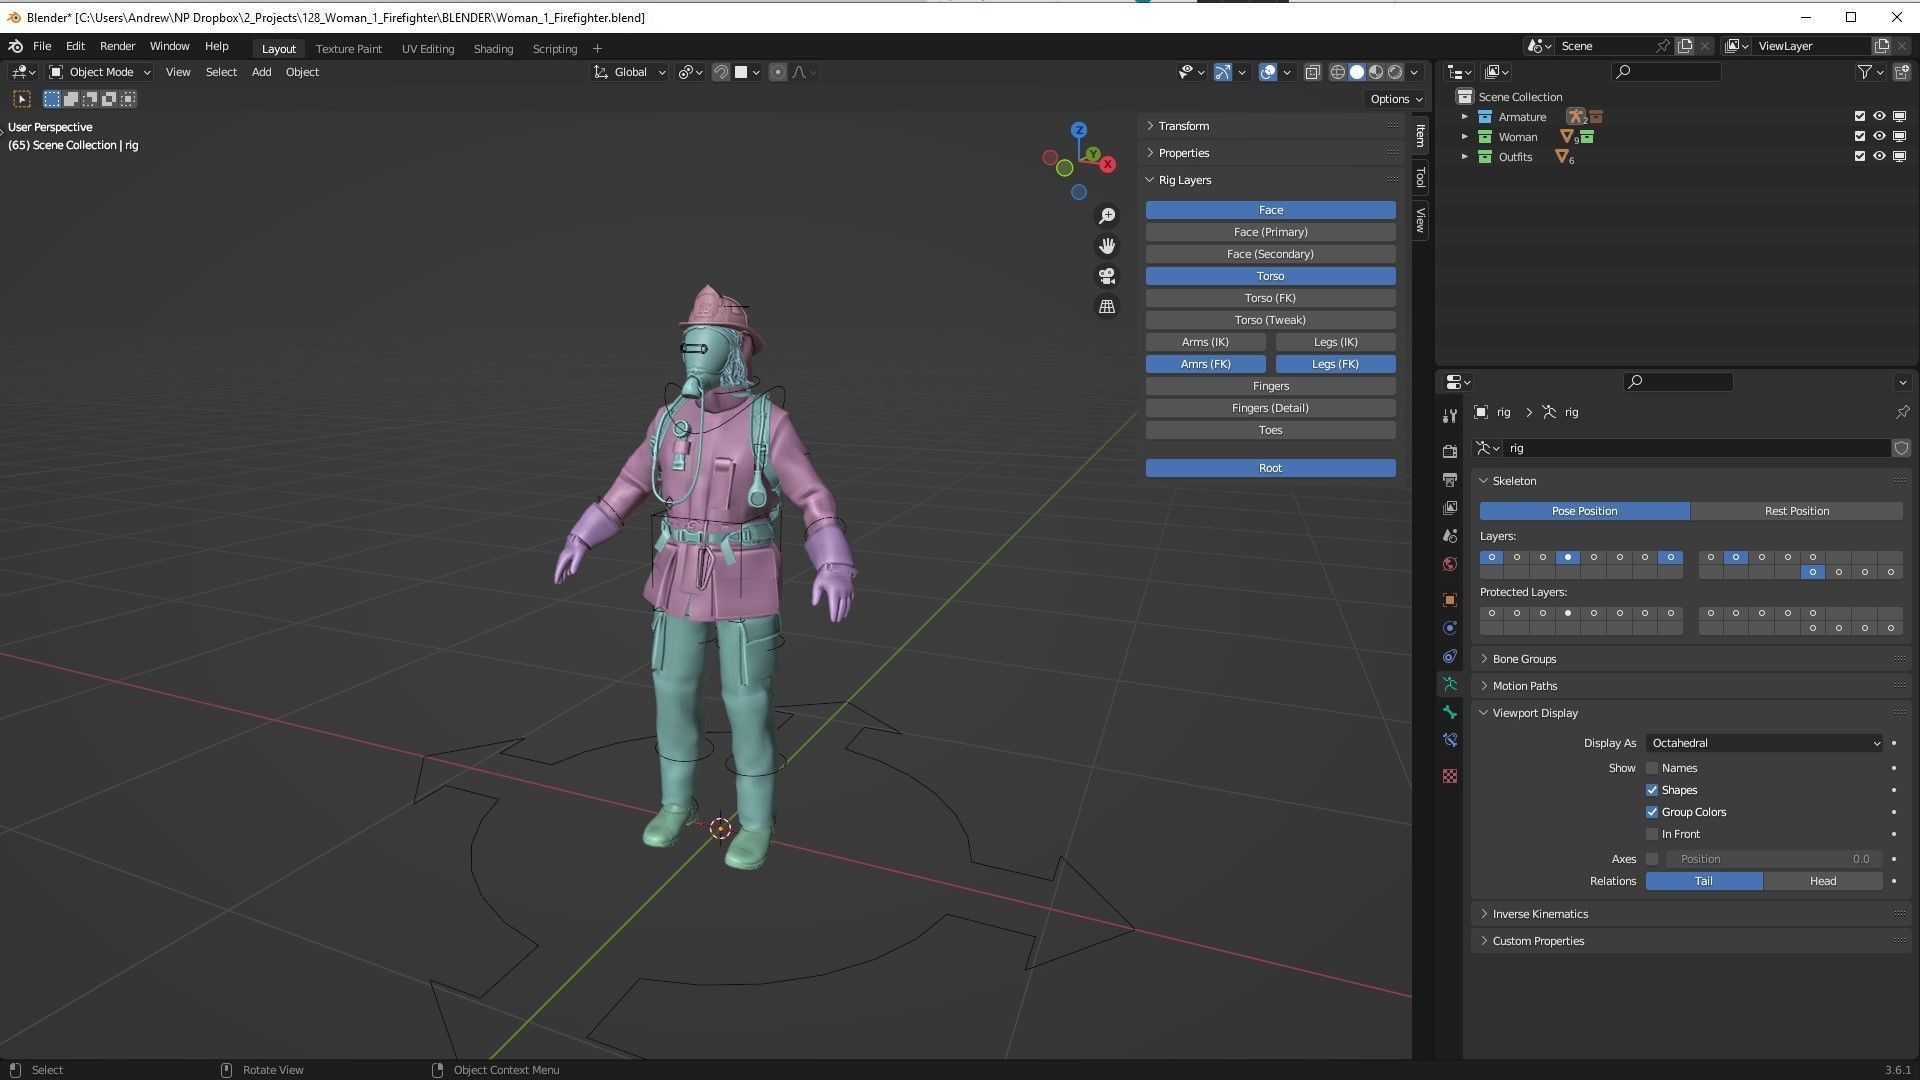Switch to the Texture Paint workspace tab
Image resolution: width=1920 pixels, height=1080 pixels.
(348, 48)
